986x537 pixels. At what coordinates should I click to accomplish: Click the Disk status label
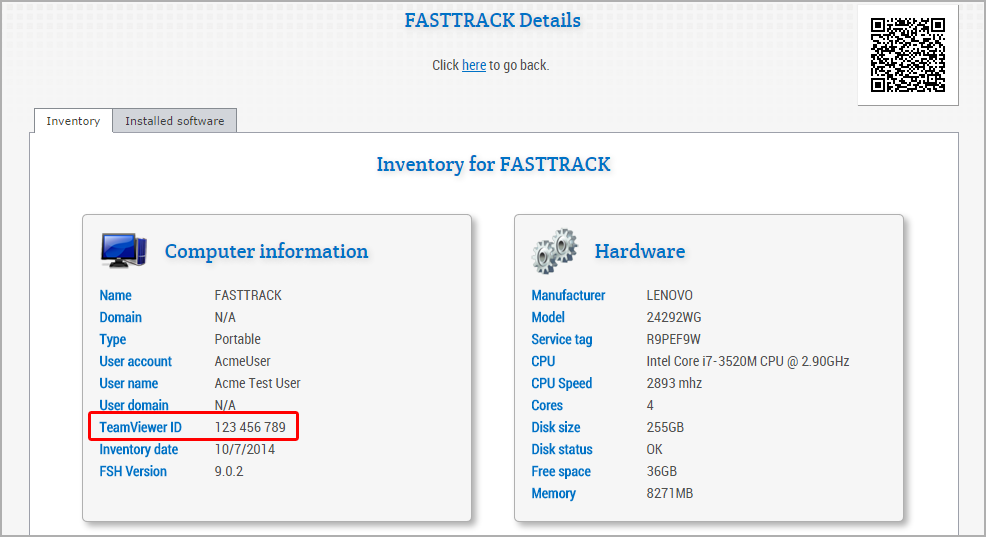point(562,450)
